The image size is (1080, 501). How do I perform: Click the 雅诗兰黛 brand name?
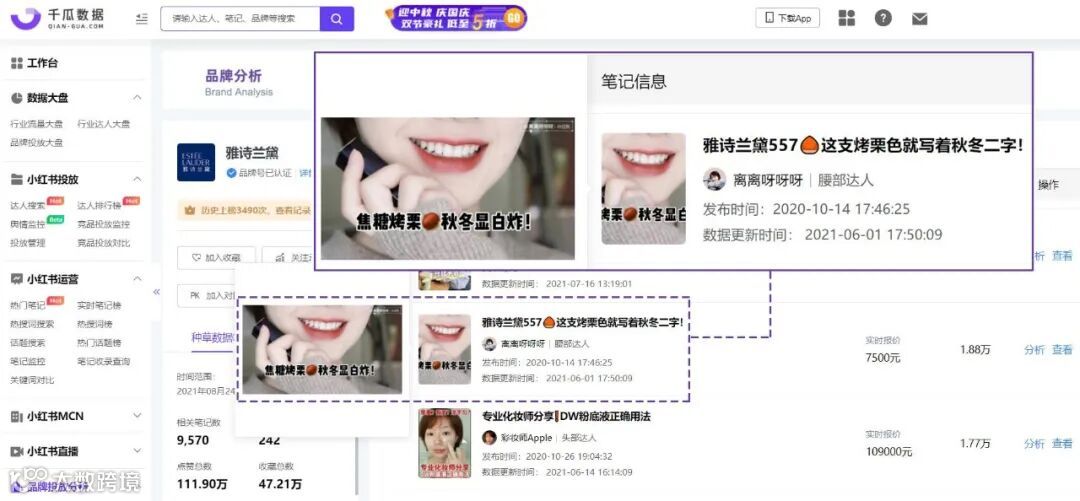pyautogui.click(x=251, y=153)
